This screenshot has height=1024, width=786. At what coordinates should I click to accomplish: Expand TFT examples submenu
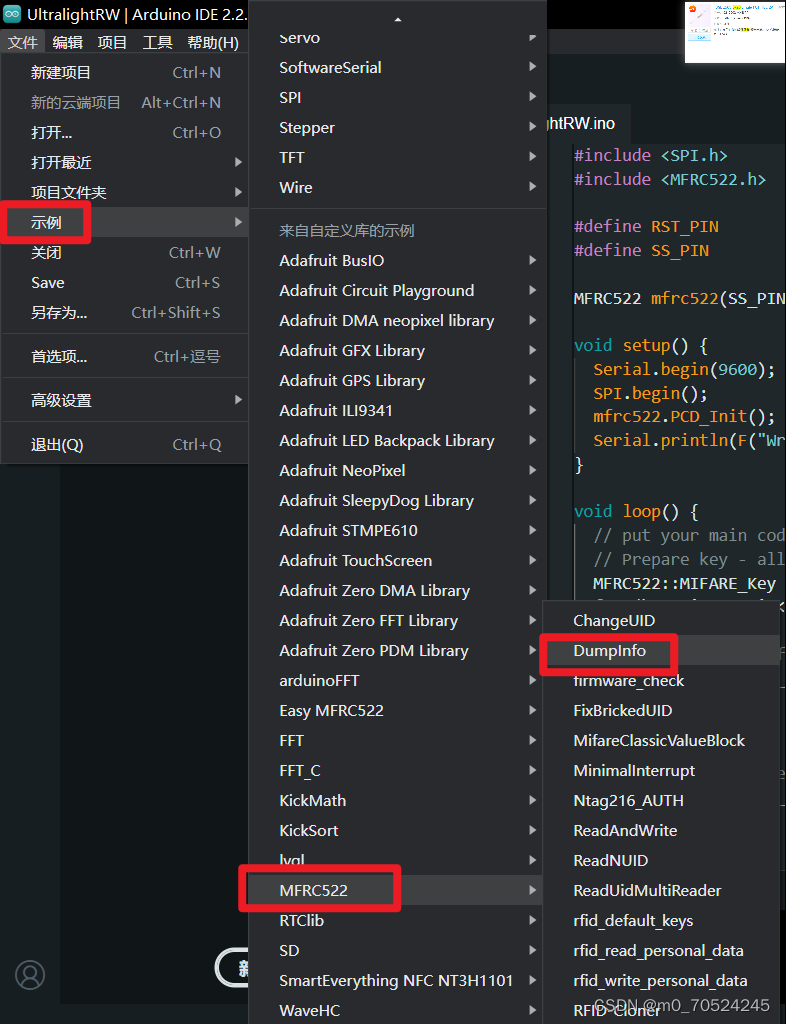pos(398,157)
